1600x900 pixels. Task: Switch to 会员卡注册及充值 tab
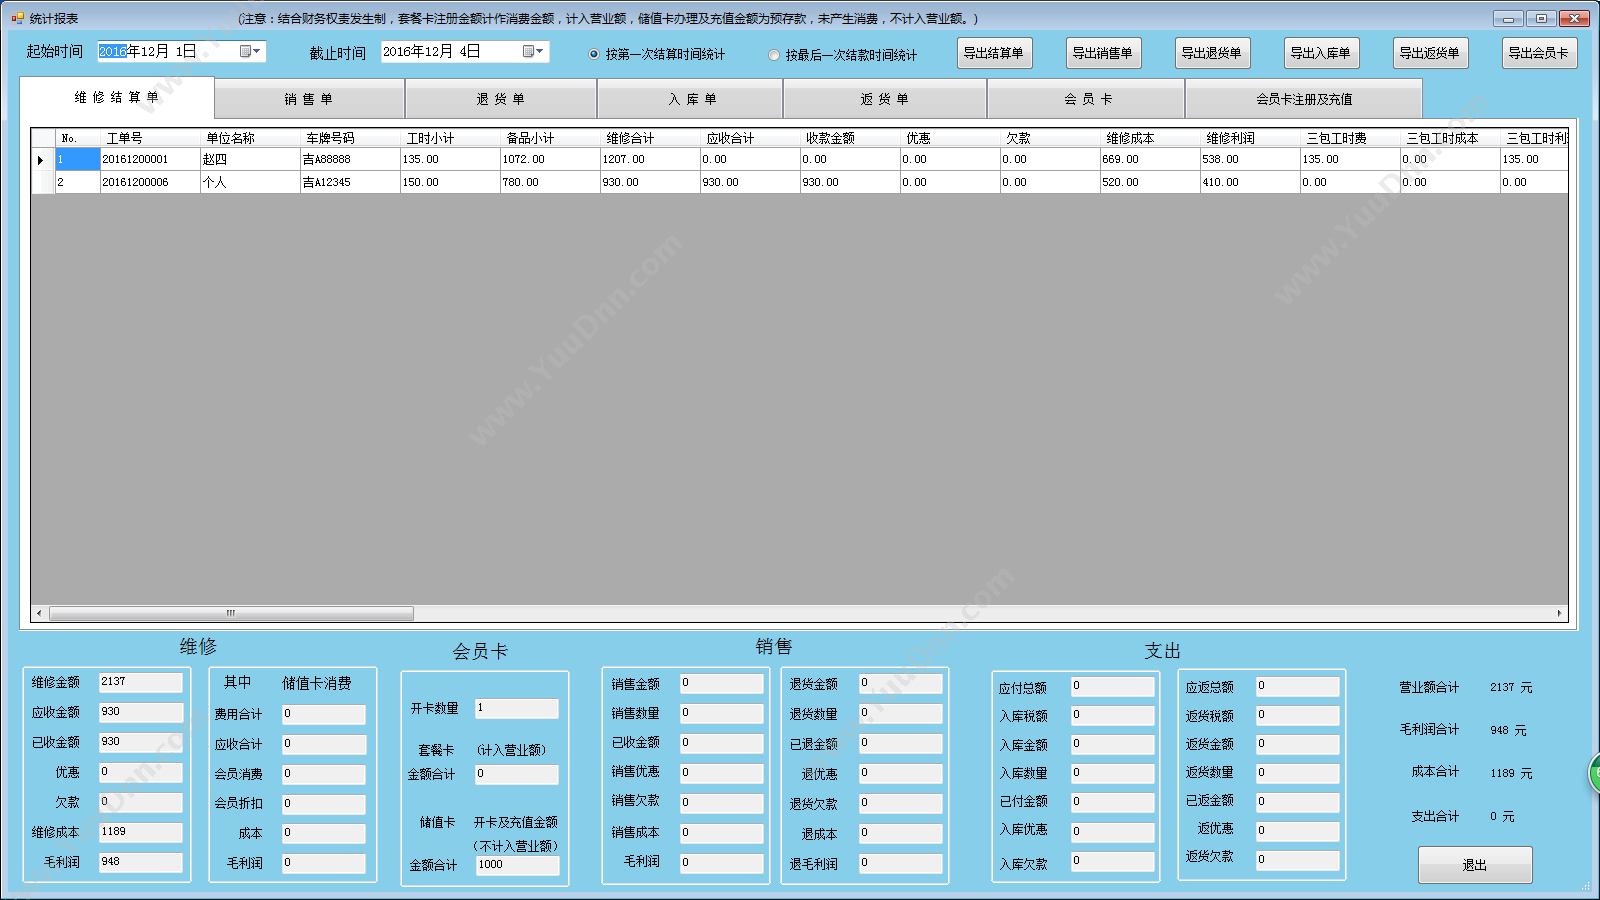[x=1304, y=99]
